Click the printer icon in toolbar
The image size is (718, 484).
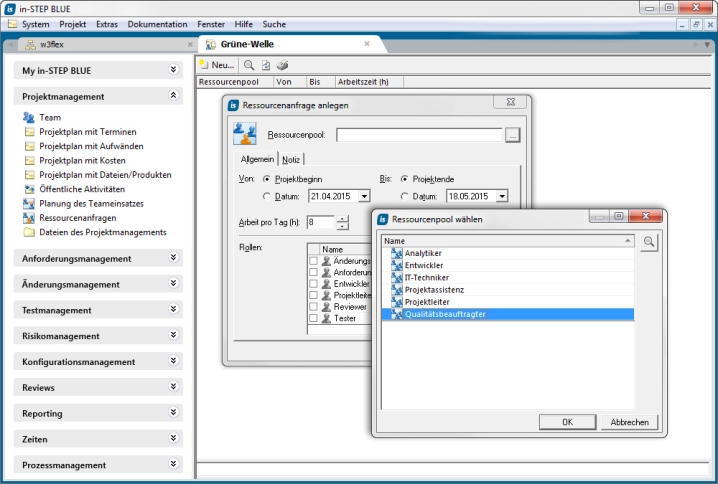(x=282, y=65)
